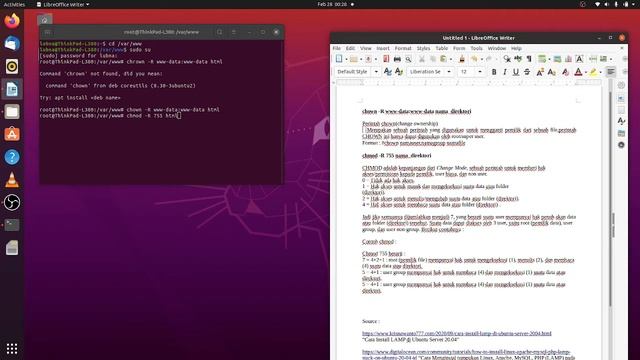This screenshot has height=360, width=640.
Task: Open the terminal hamburger menu button
Action: click(233, 32)
